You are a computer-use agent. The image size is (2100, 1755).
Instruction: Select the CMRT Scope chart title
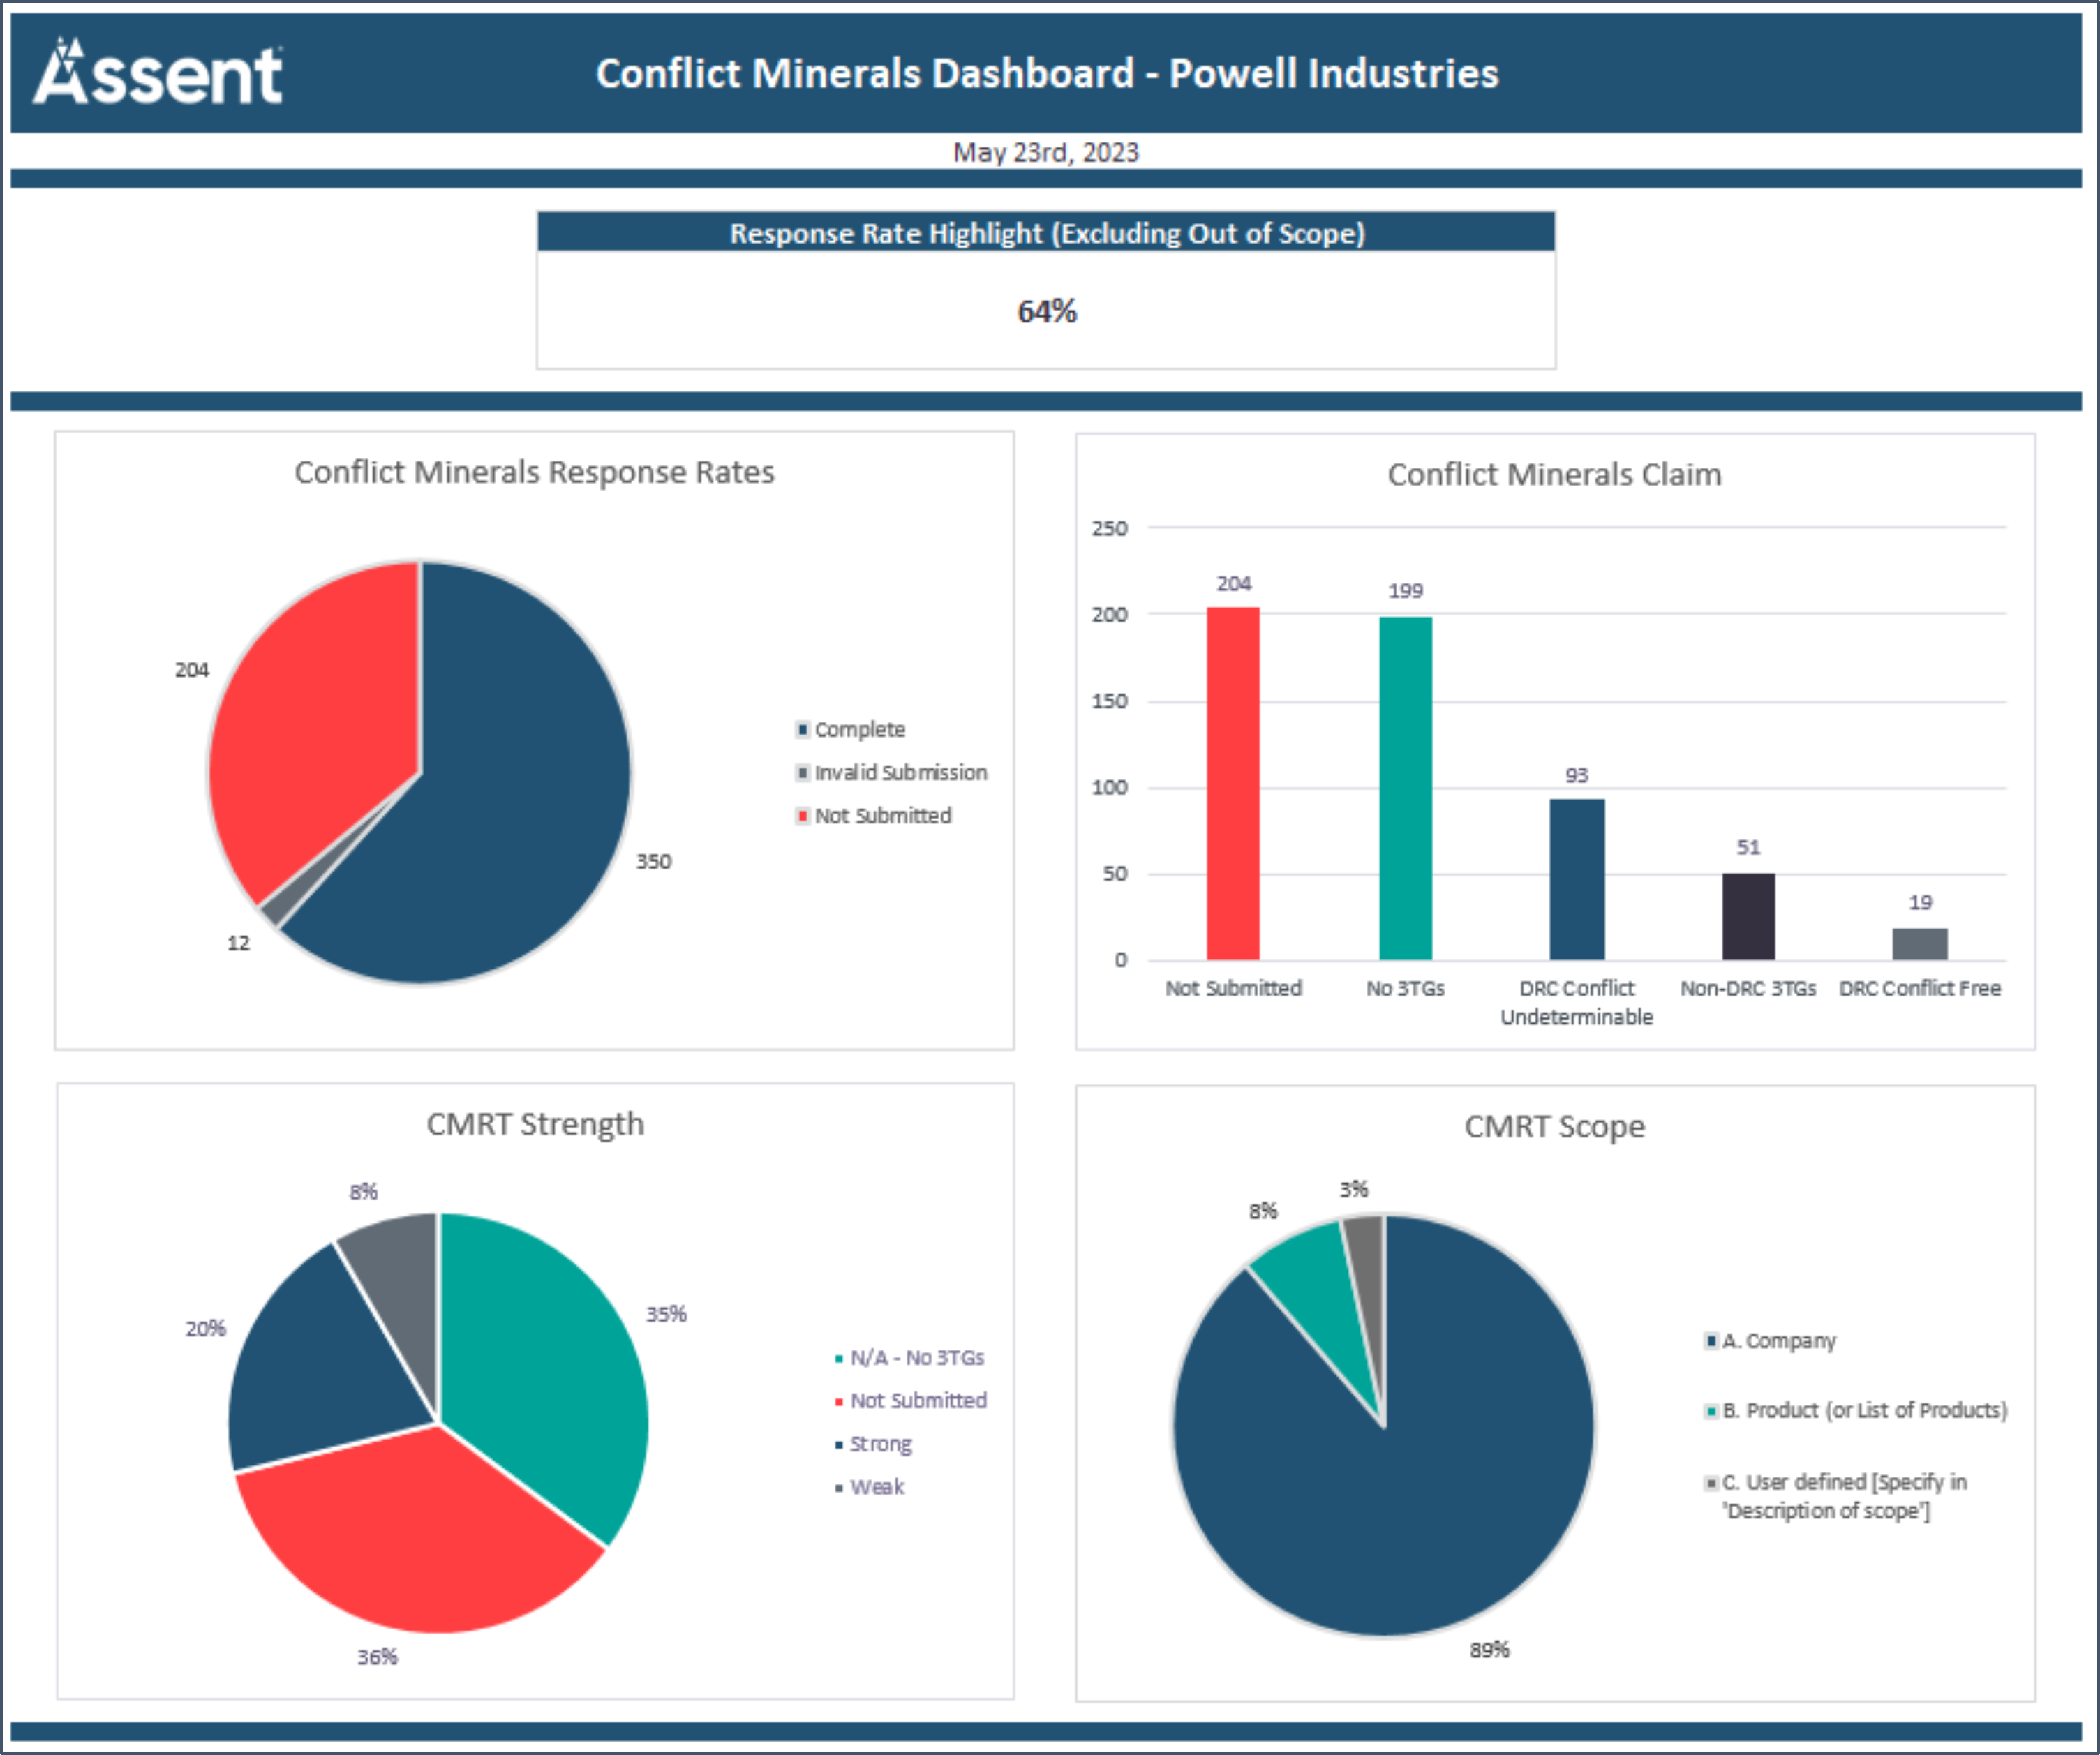1554,1126
